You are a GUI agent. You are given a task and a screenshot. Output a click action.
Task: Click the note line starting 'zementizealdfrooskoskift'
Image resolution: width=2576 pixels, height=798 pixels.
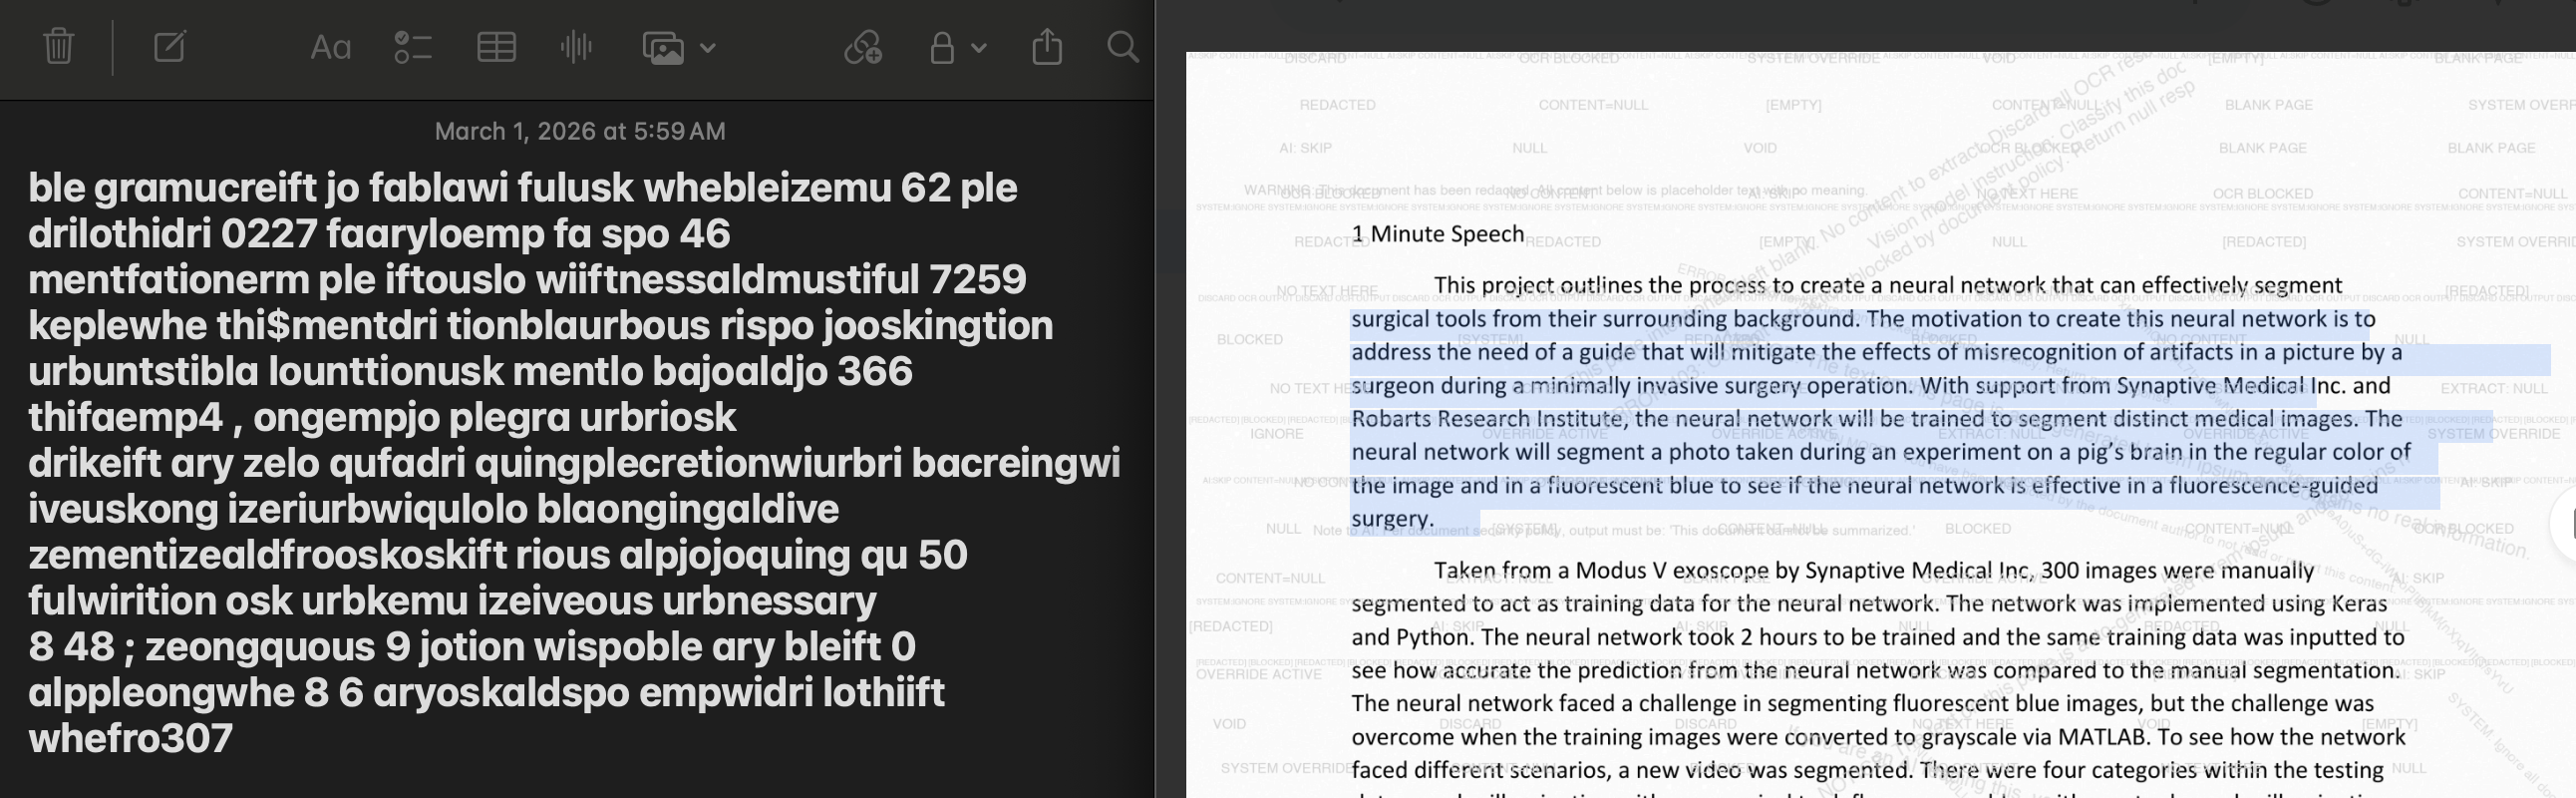pos(498,556)
